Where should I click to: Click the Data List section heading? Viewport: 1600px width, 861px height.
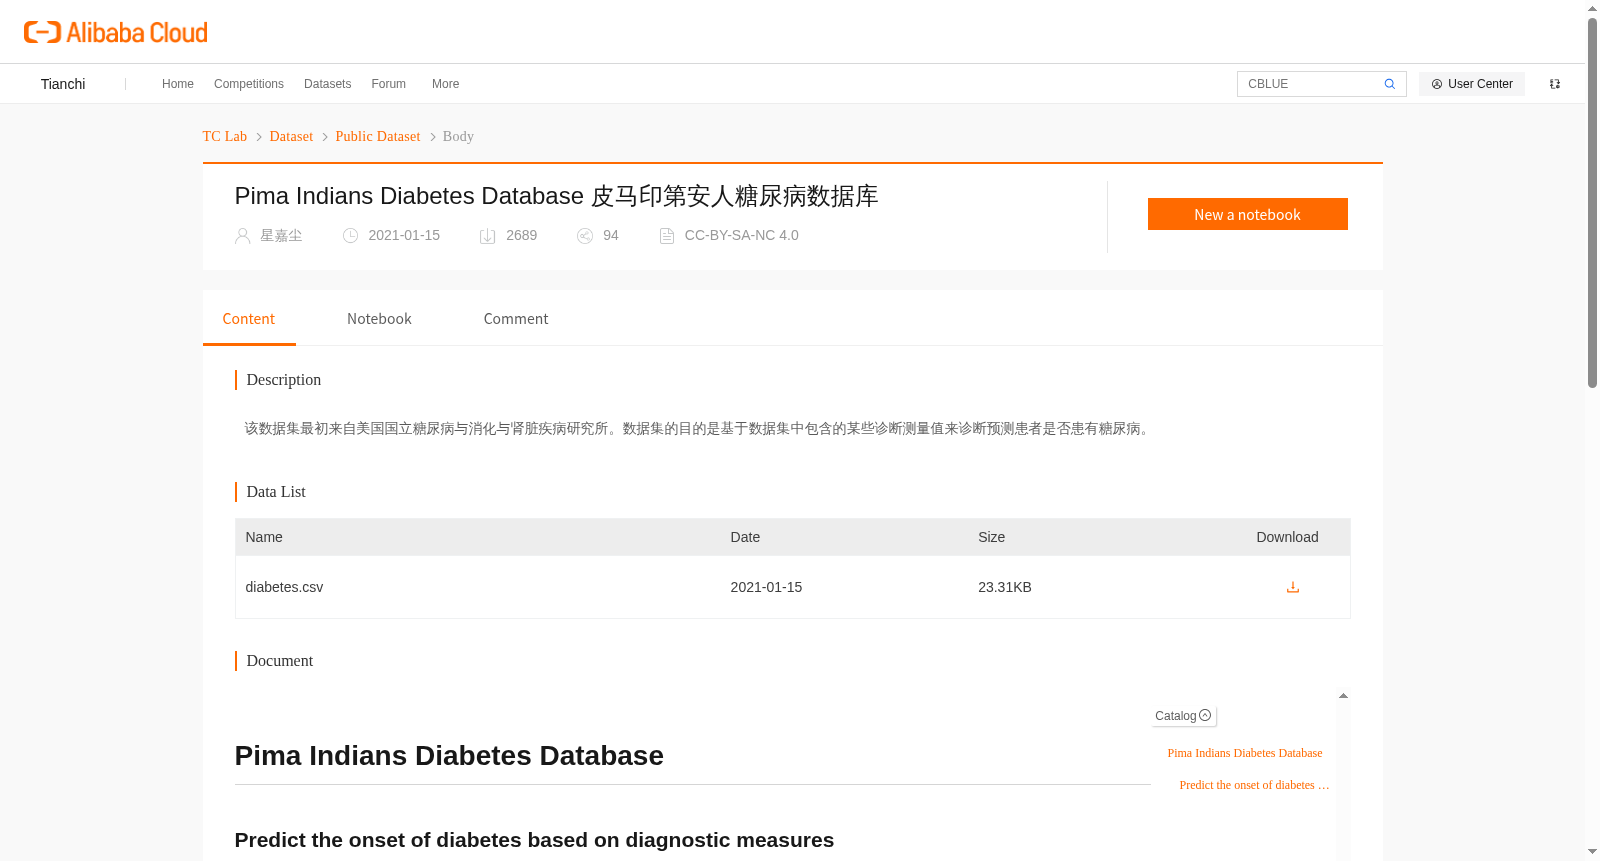(276, 492)
